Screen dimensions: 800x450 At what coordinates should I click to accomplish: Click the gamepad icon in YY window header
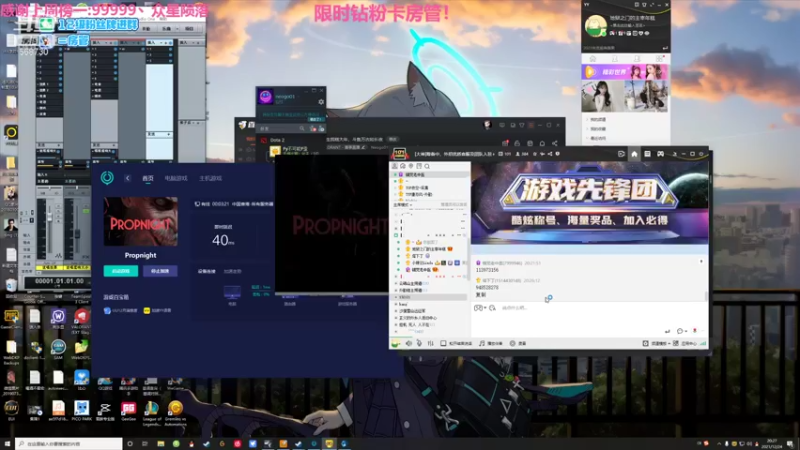point(660,154)
